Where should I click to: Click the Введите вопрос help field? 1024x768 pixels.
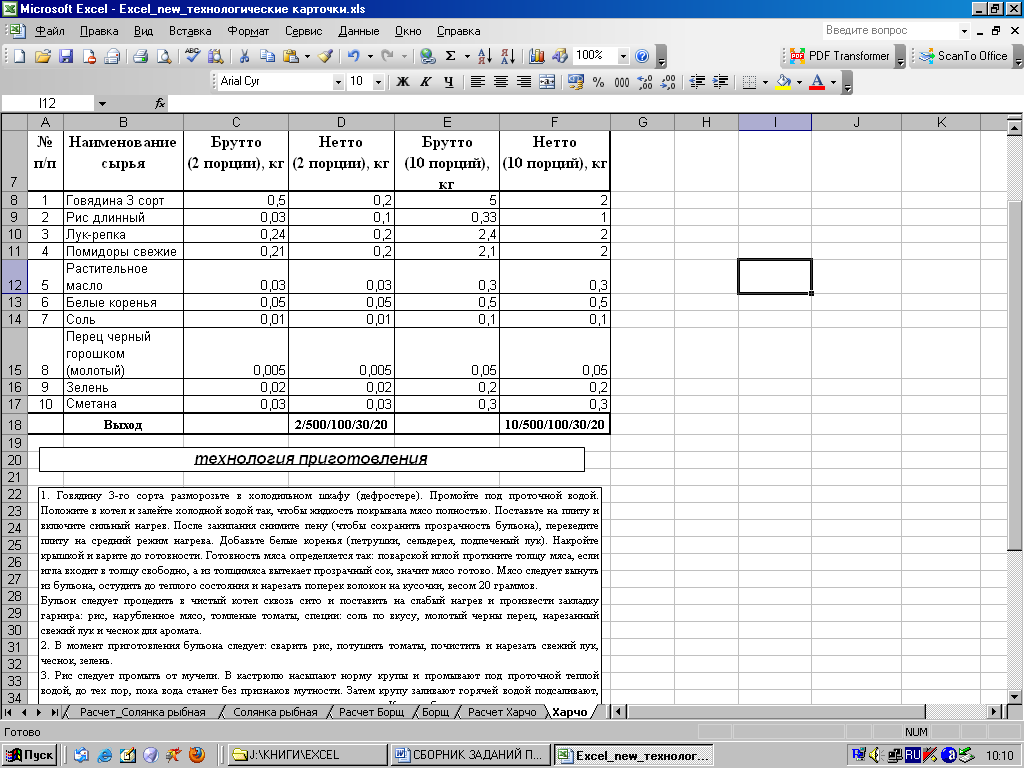coord(889,31)
